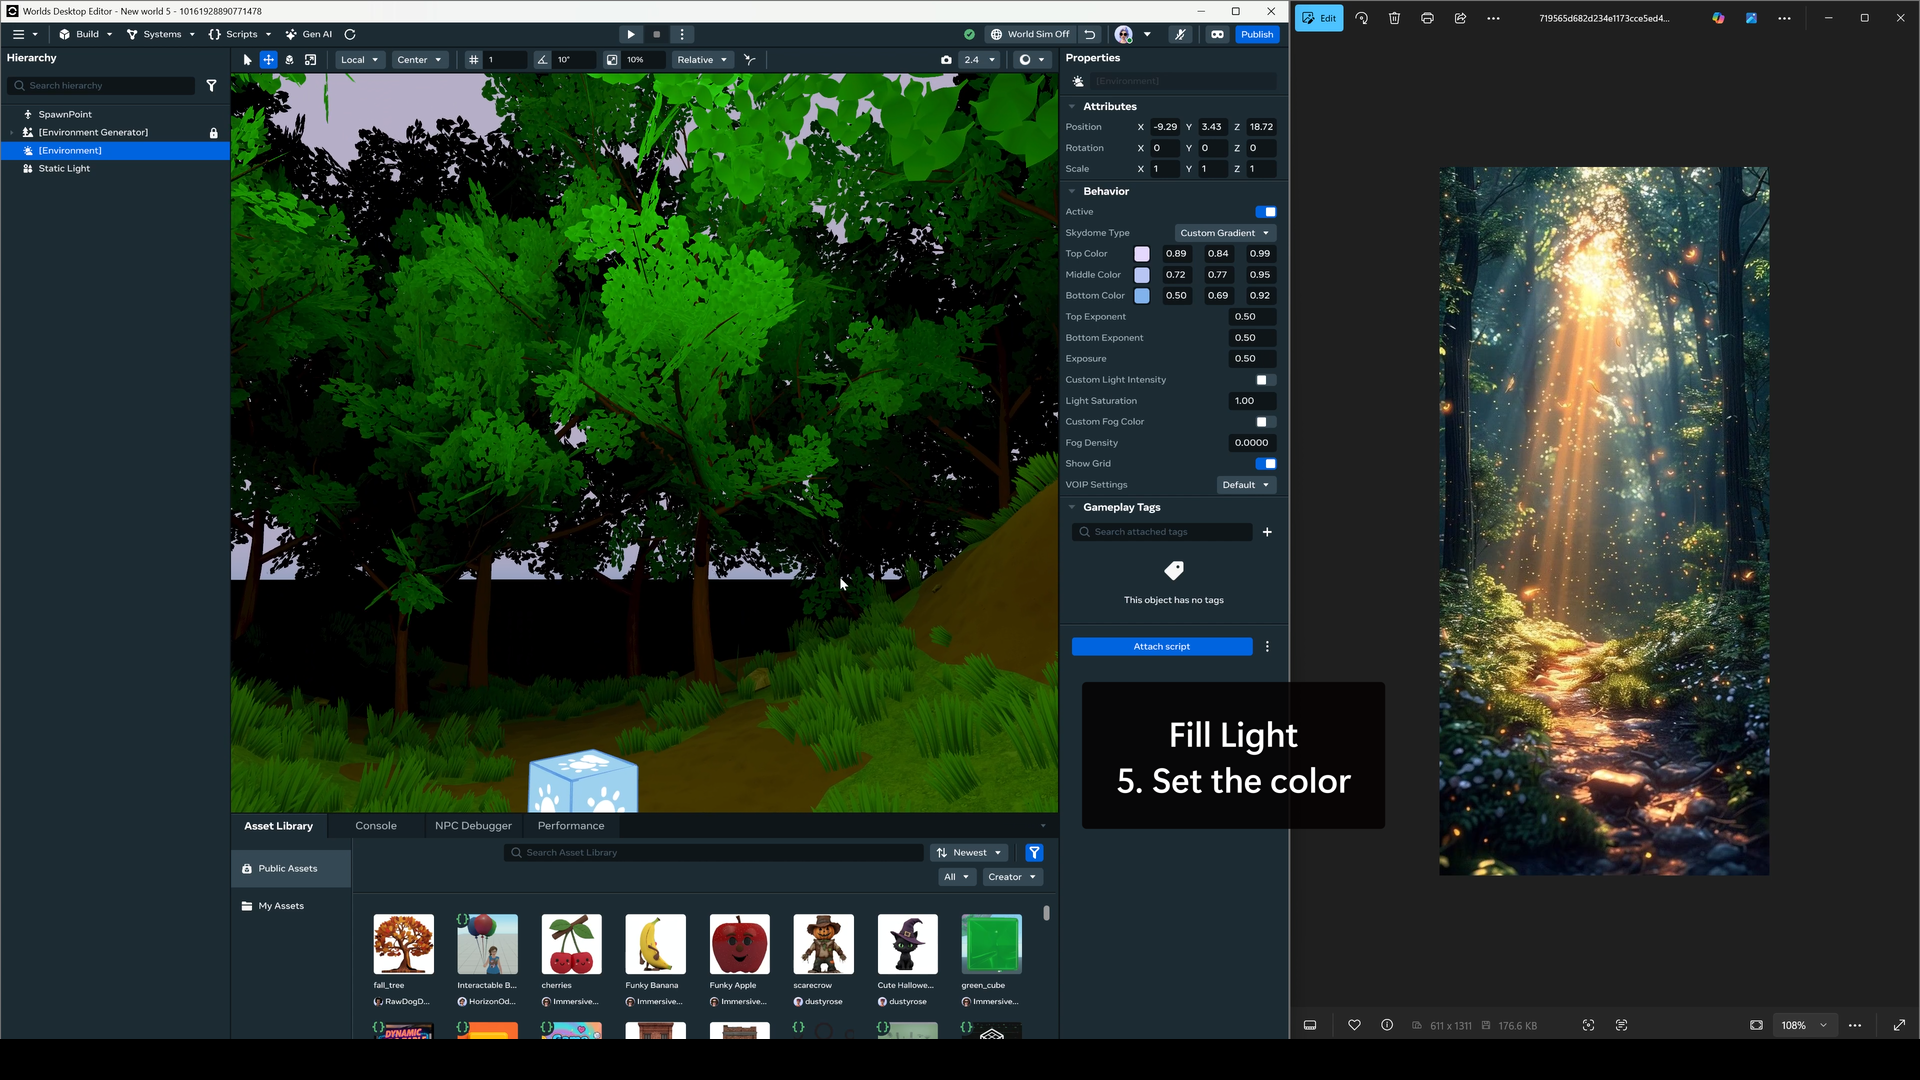Viewport: 1920px width, 1080px height.
Task: Click the hierarchy filter icon
Action: tap(211, 86)
